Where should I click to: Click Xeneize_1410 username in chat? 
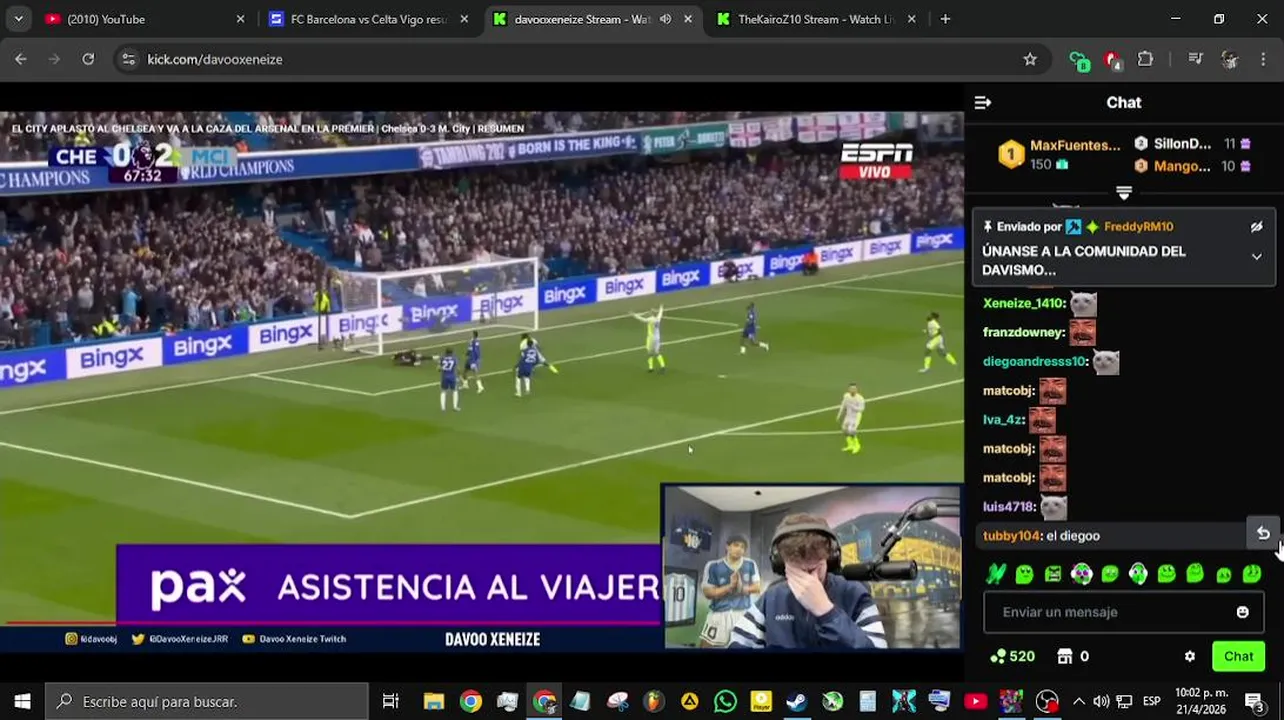click(x=1023, y=303)
